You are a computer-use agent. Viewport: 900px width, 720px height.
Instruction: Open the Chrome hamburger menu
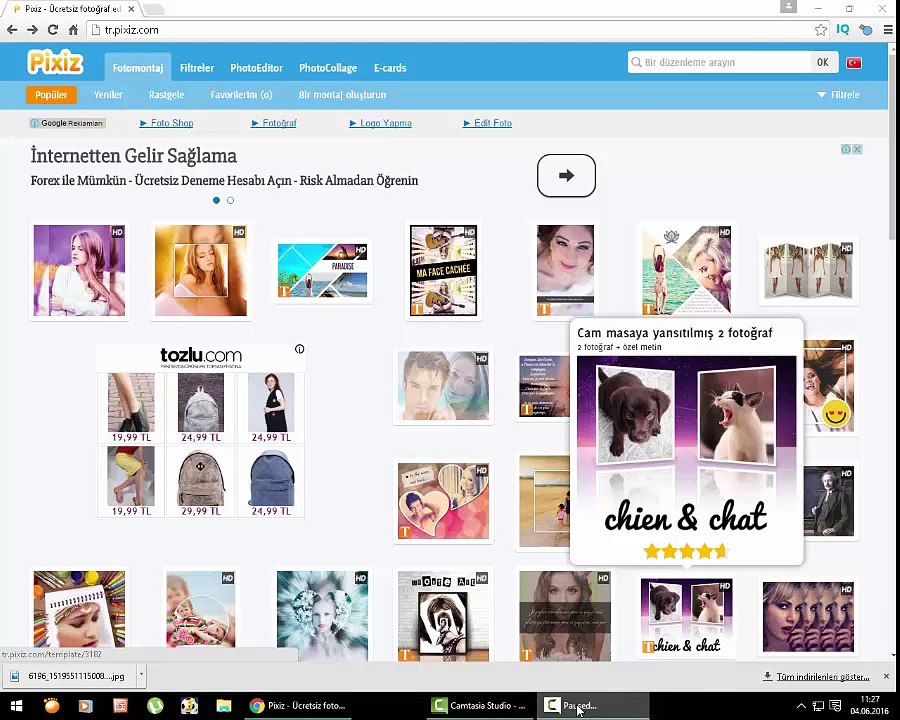(888, 30)
